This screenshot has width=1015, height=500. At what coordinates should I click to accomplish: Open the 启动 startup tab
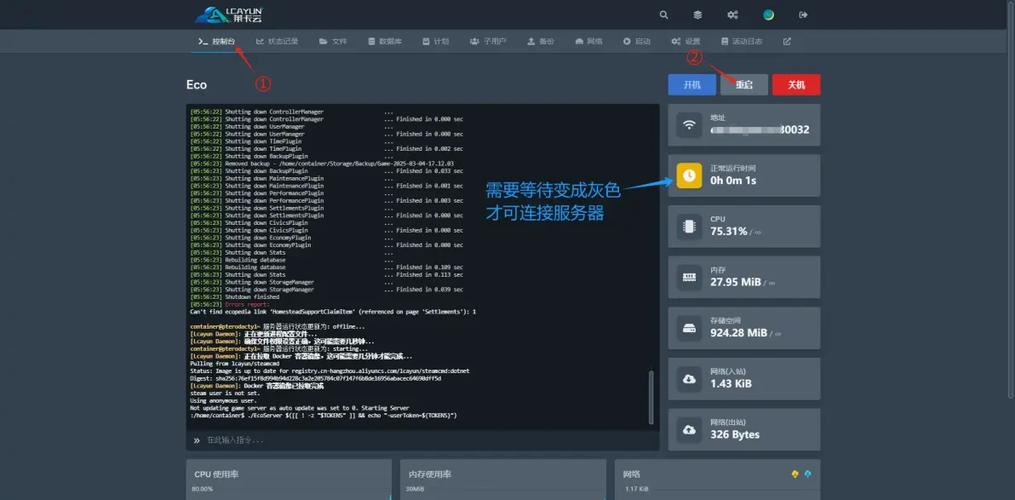pos(636,41)
